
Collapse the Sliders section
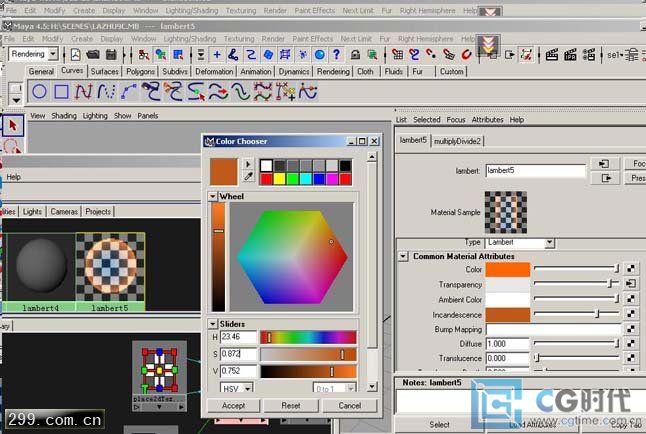(x=213, y=324)
